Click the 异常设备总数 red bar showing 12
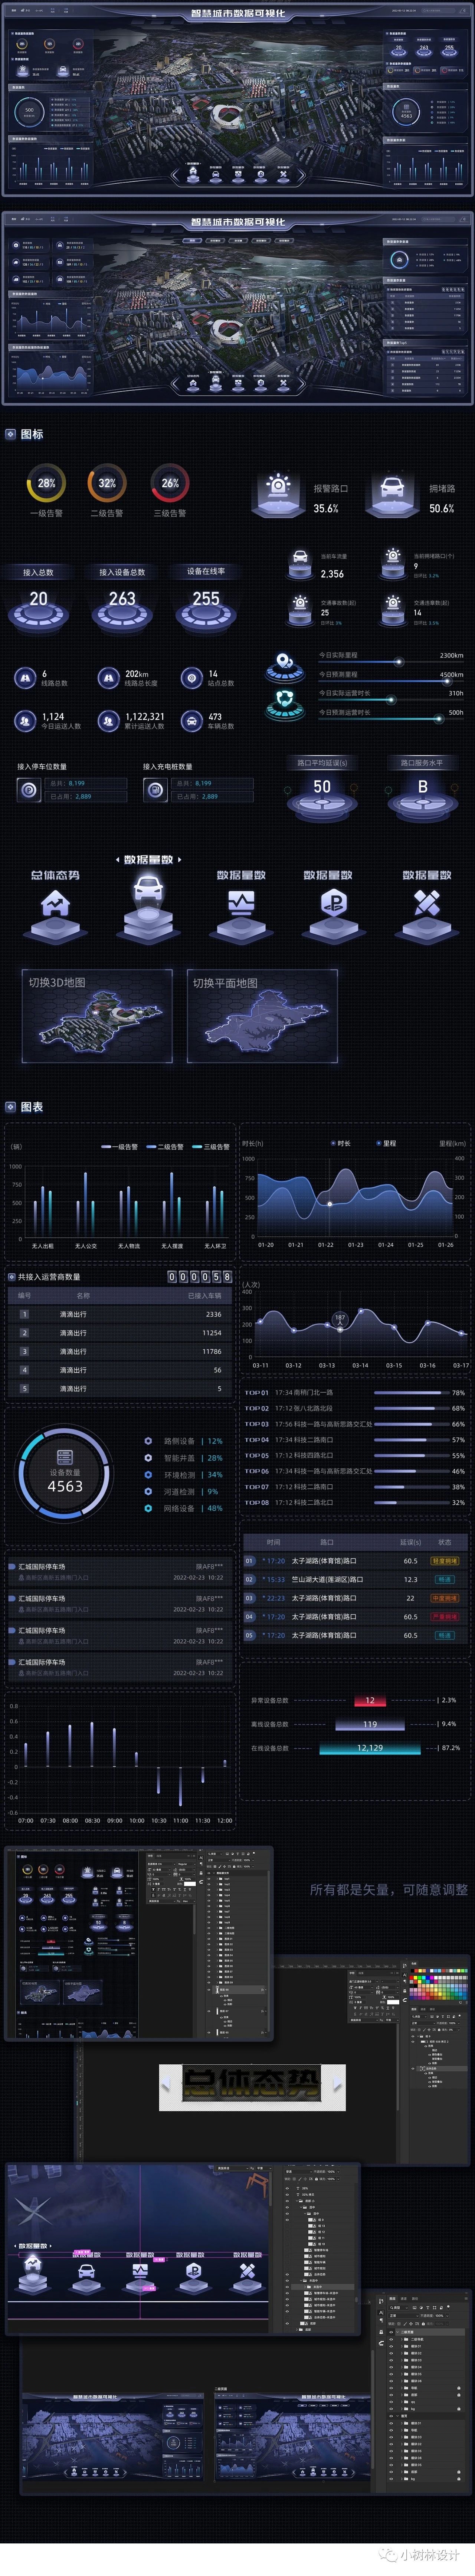 370,1700
